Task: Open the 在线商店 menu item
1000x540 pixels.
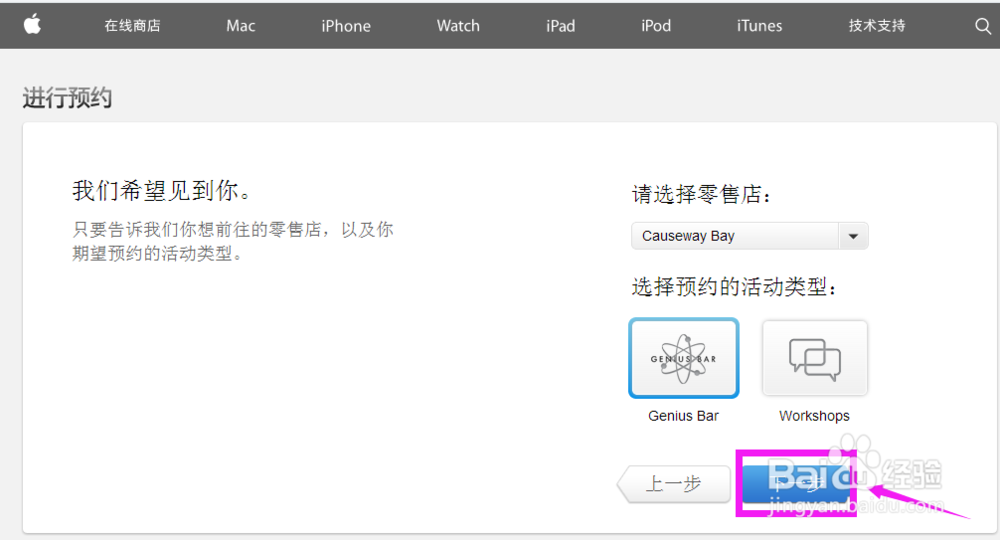Action: coord(133,26)
